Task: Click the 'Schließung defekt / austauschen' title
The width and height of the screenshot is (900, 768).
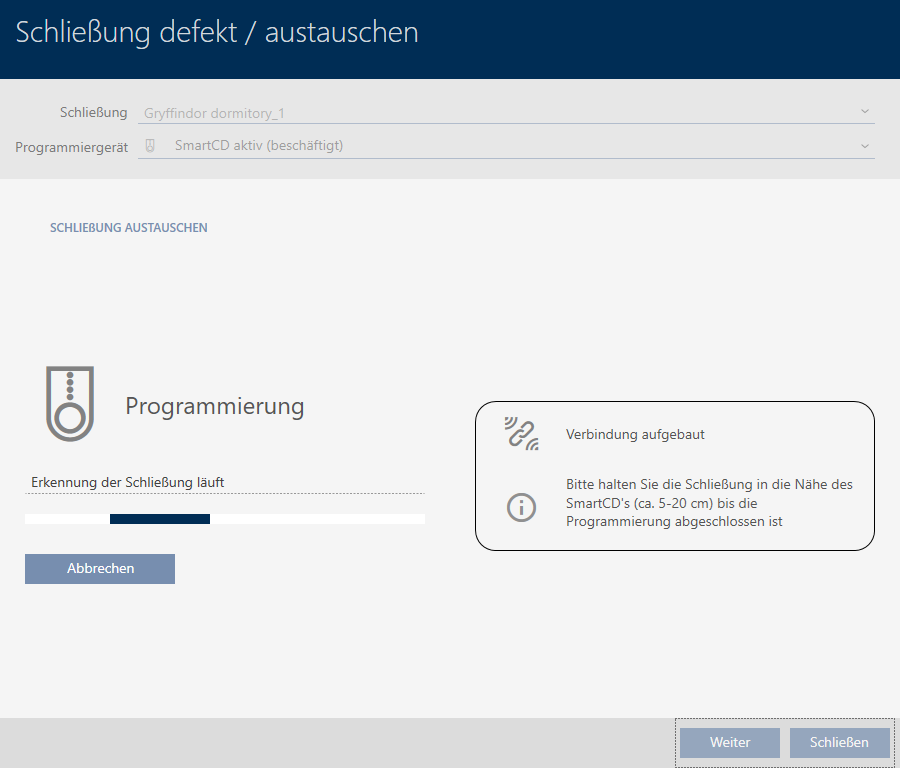Action: click(217, 33)
